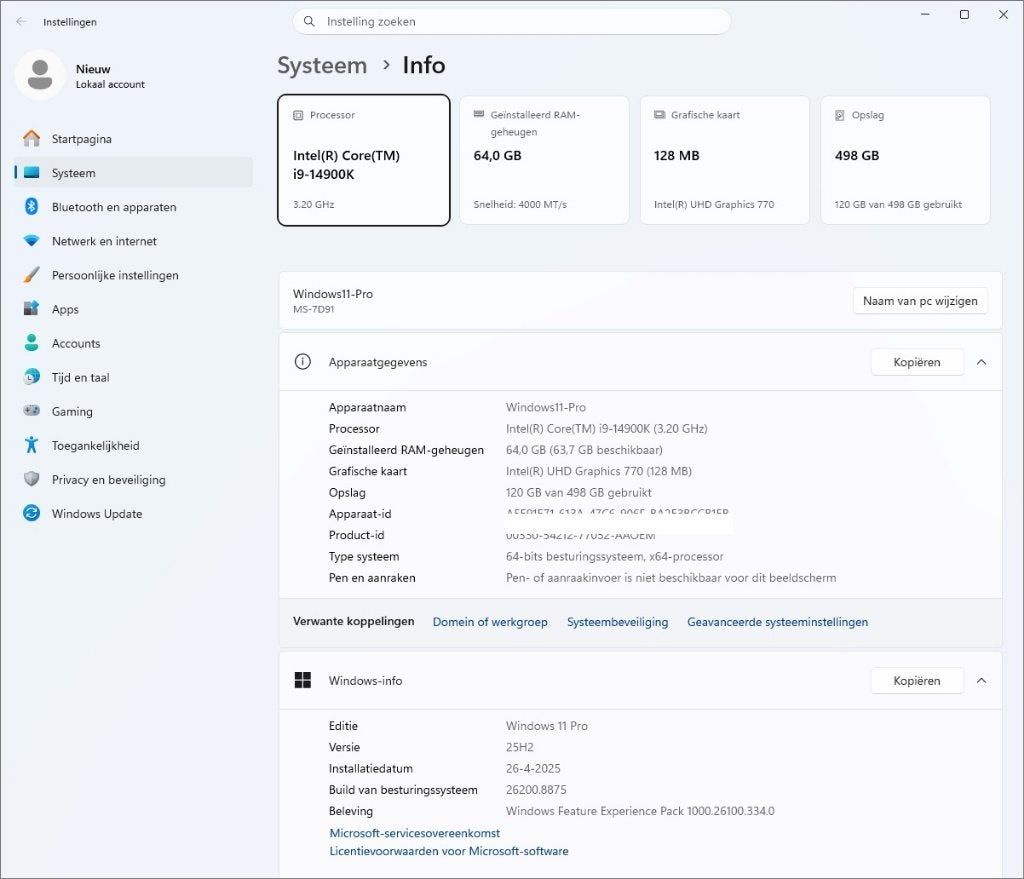Open Domein of werkgroep link
Image resolution: width=1024 pixels, height=879 pixels.
click(490, 622)
